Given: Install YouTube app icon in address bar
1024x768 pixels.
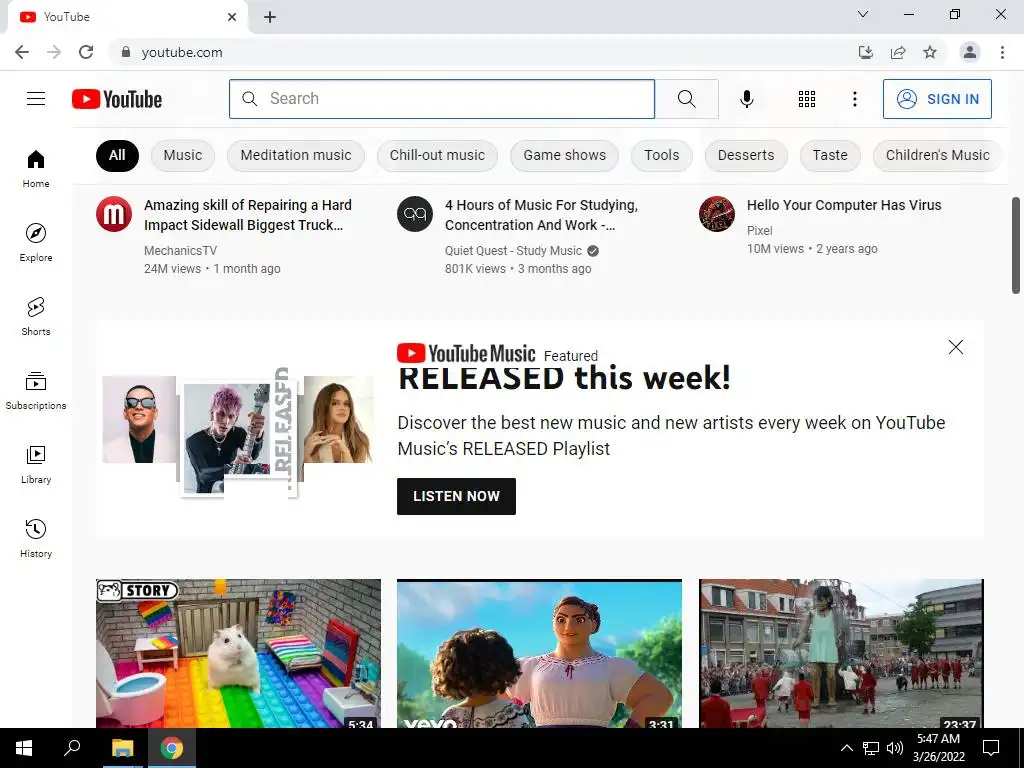Looking at the screenshot, I should tap(865, 52).
